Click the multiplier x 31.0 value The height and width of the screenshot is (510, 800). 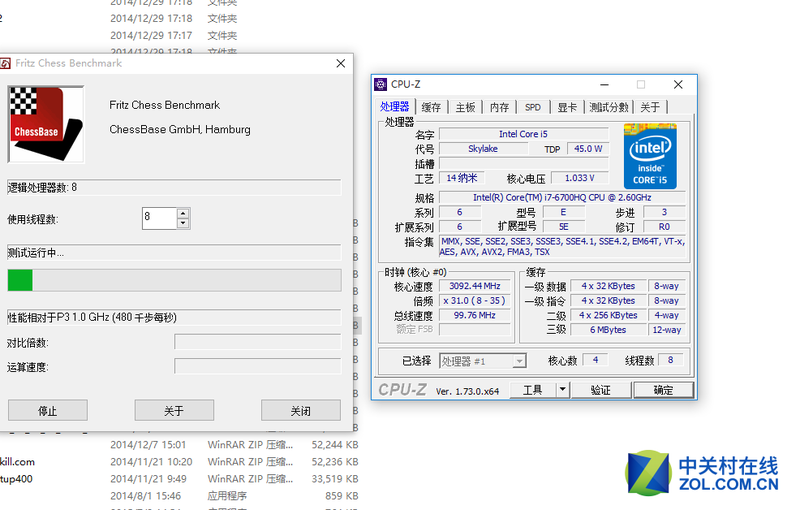click(474, 301)
